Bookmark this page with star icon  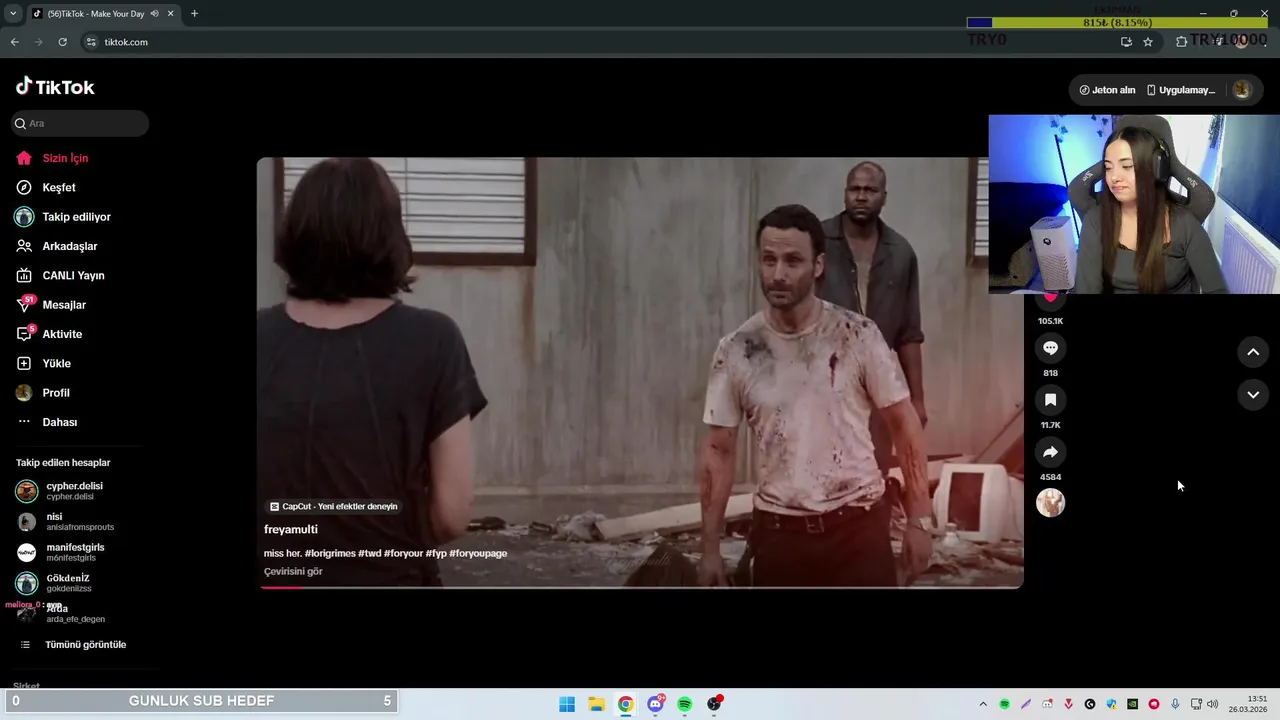[x=1148, y=42]
